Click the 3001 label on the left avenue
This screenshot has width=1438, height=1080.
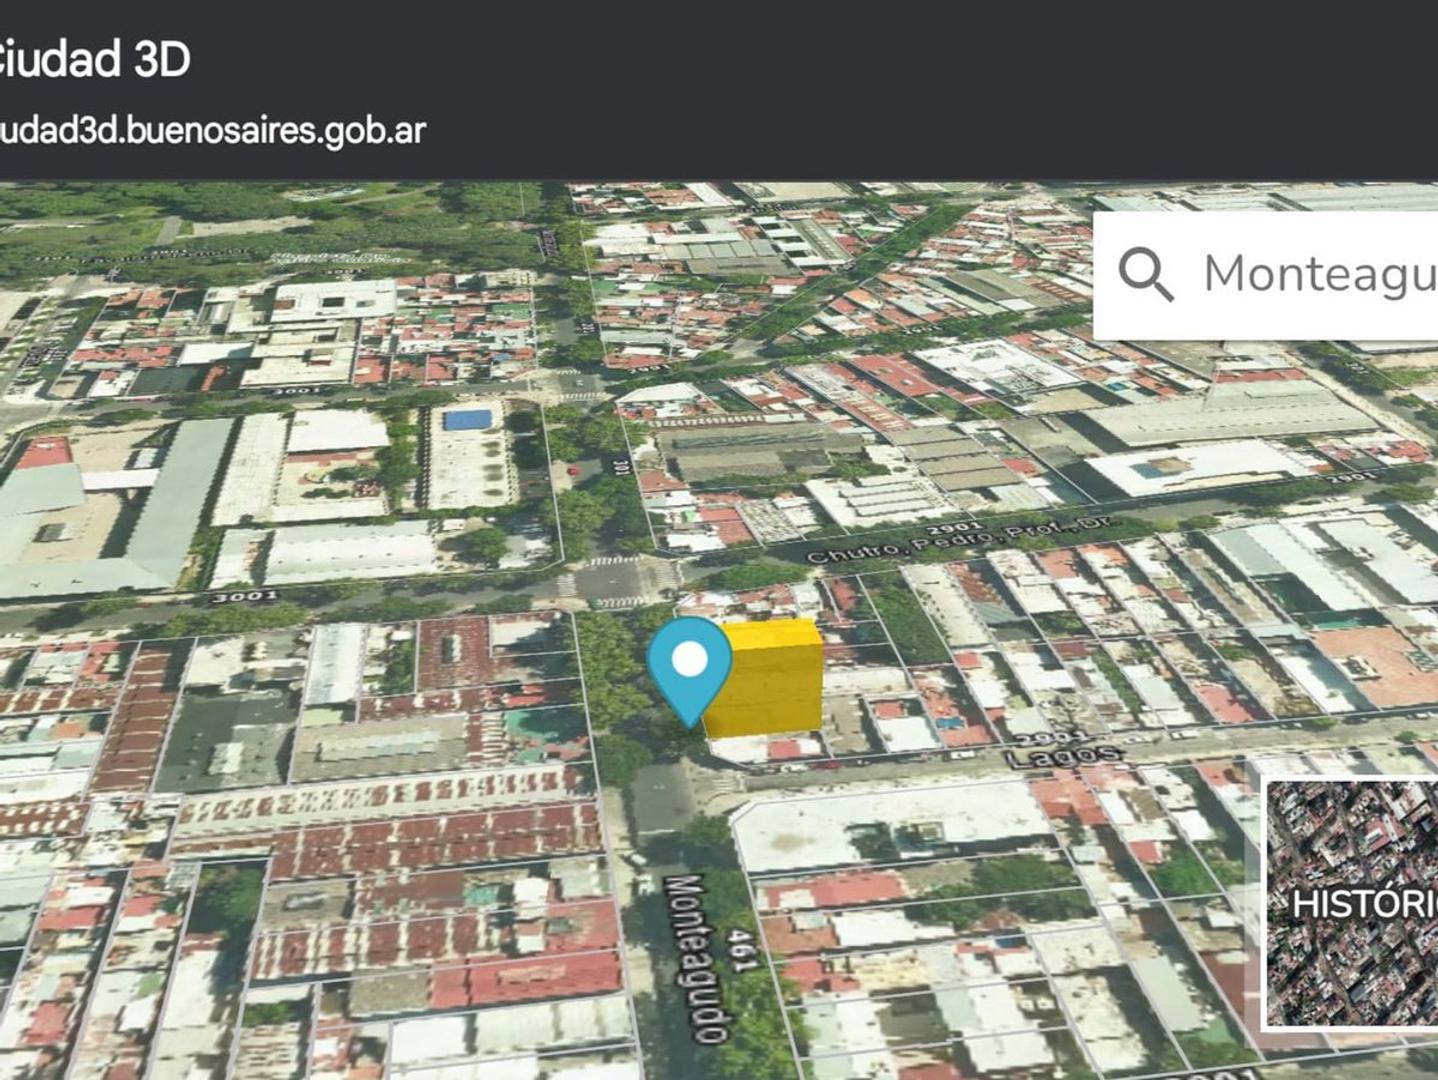click(246, 595)
